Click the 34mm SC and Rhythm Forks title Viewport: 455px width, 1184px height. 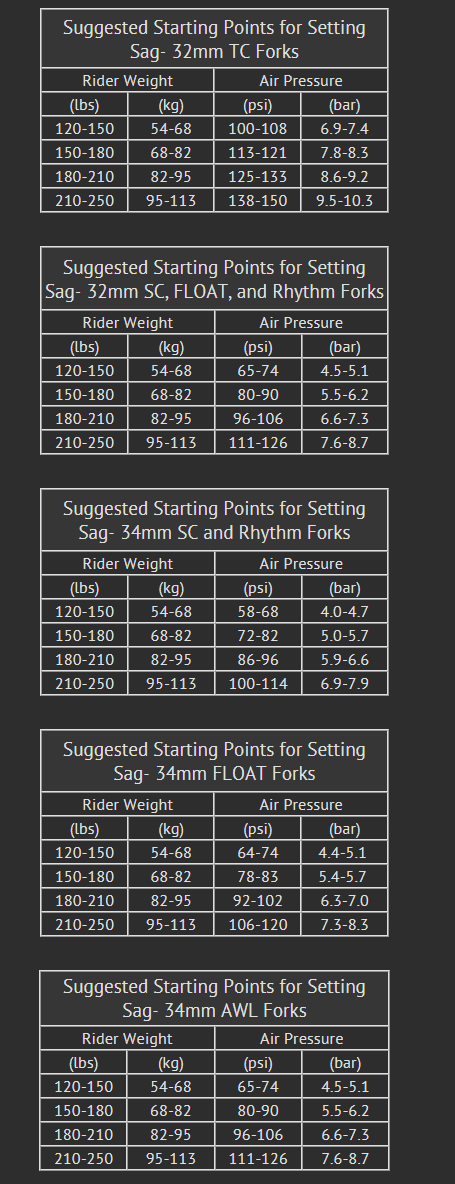tap(214, 520)
